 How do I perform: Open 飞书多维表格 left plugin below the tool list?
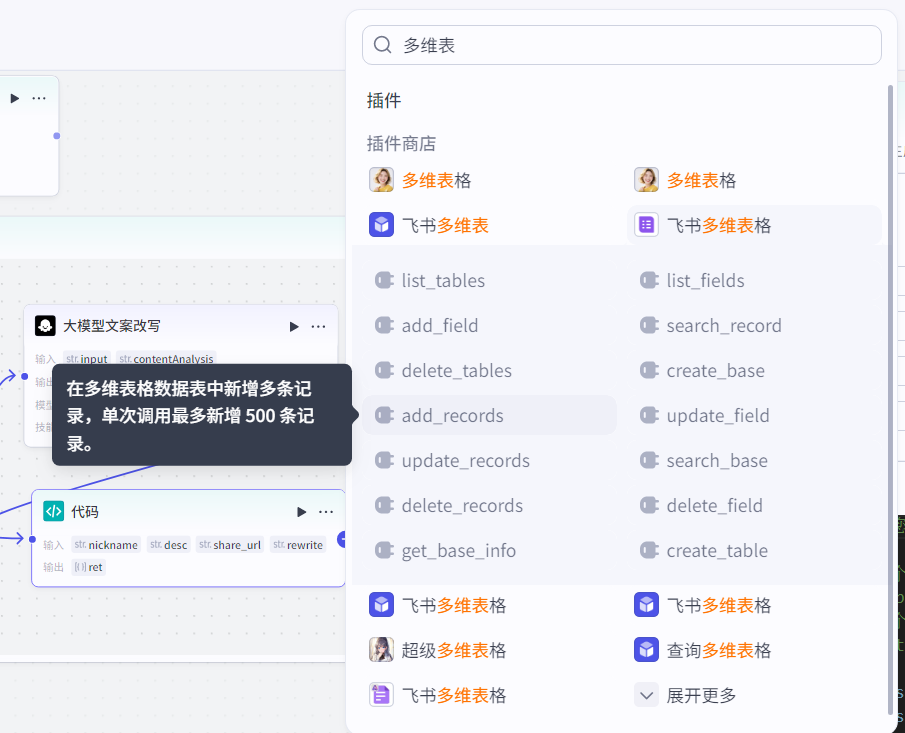[x=437, y=605]
